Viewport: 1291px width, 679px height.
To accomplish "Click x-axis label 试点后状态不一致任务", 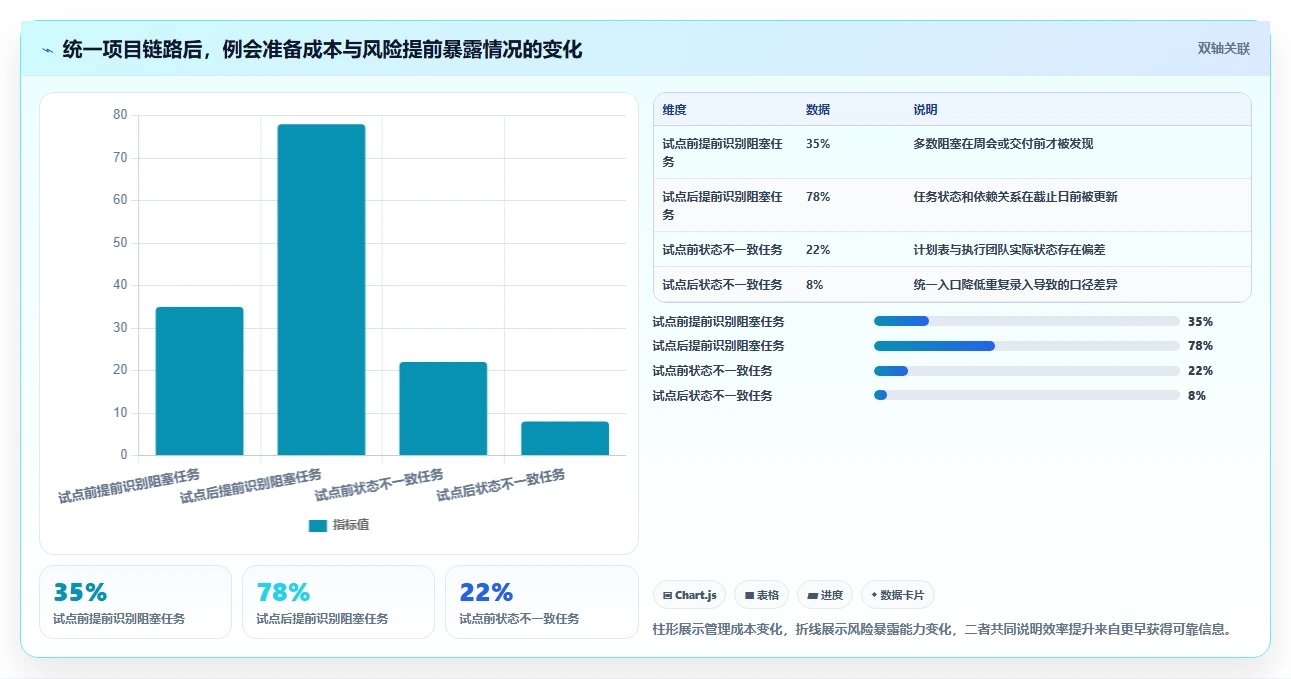I will coord(502,485).
